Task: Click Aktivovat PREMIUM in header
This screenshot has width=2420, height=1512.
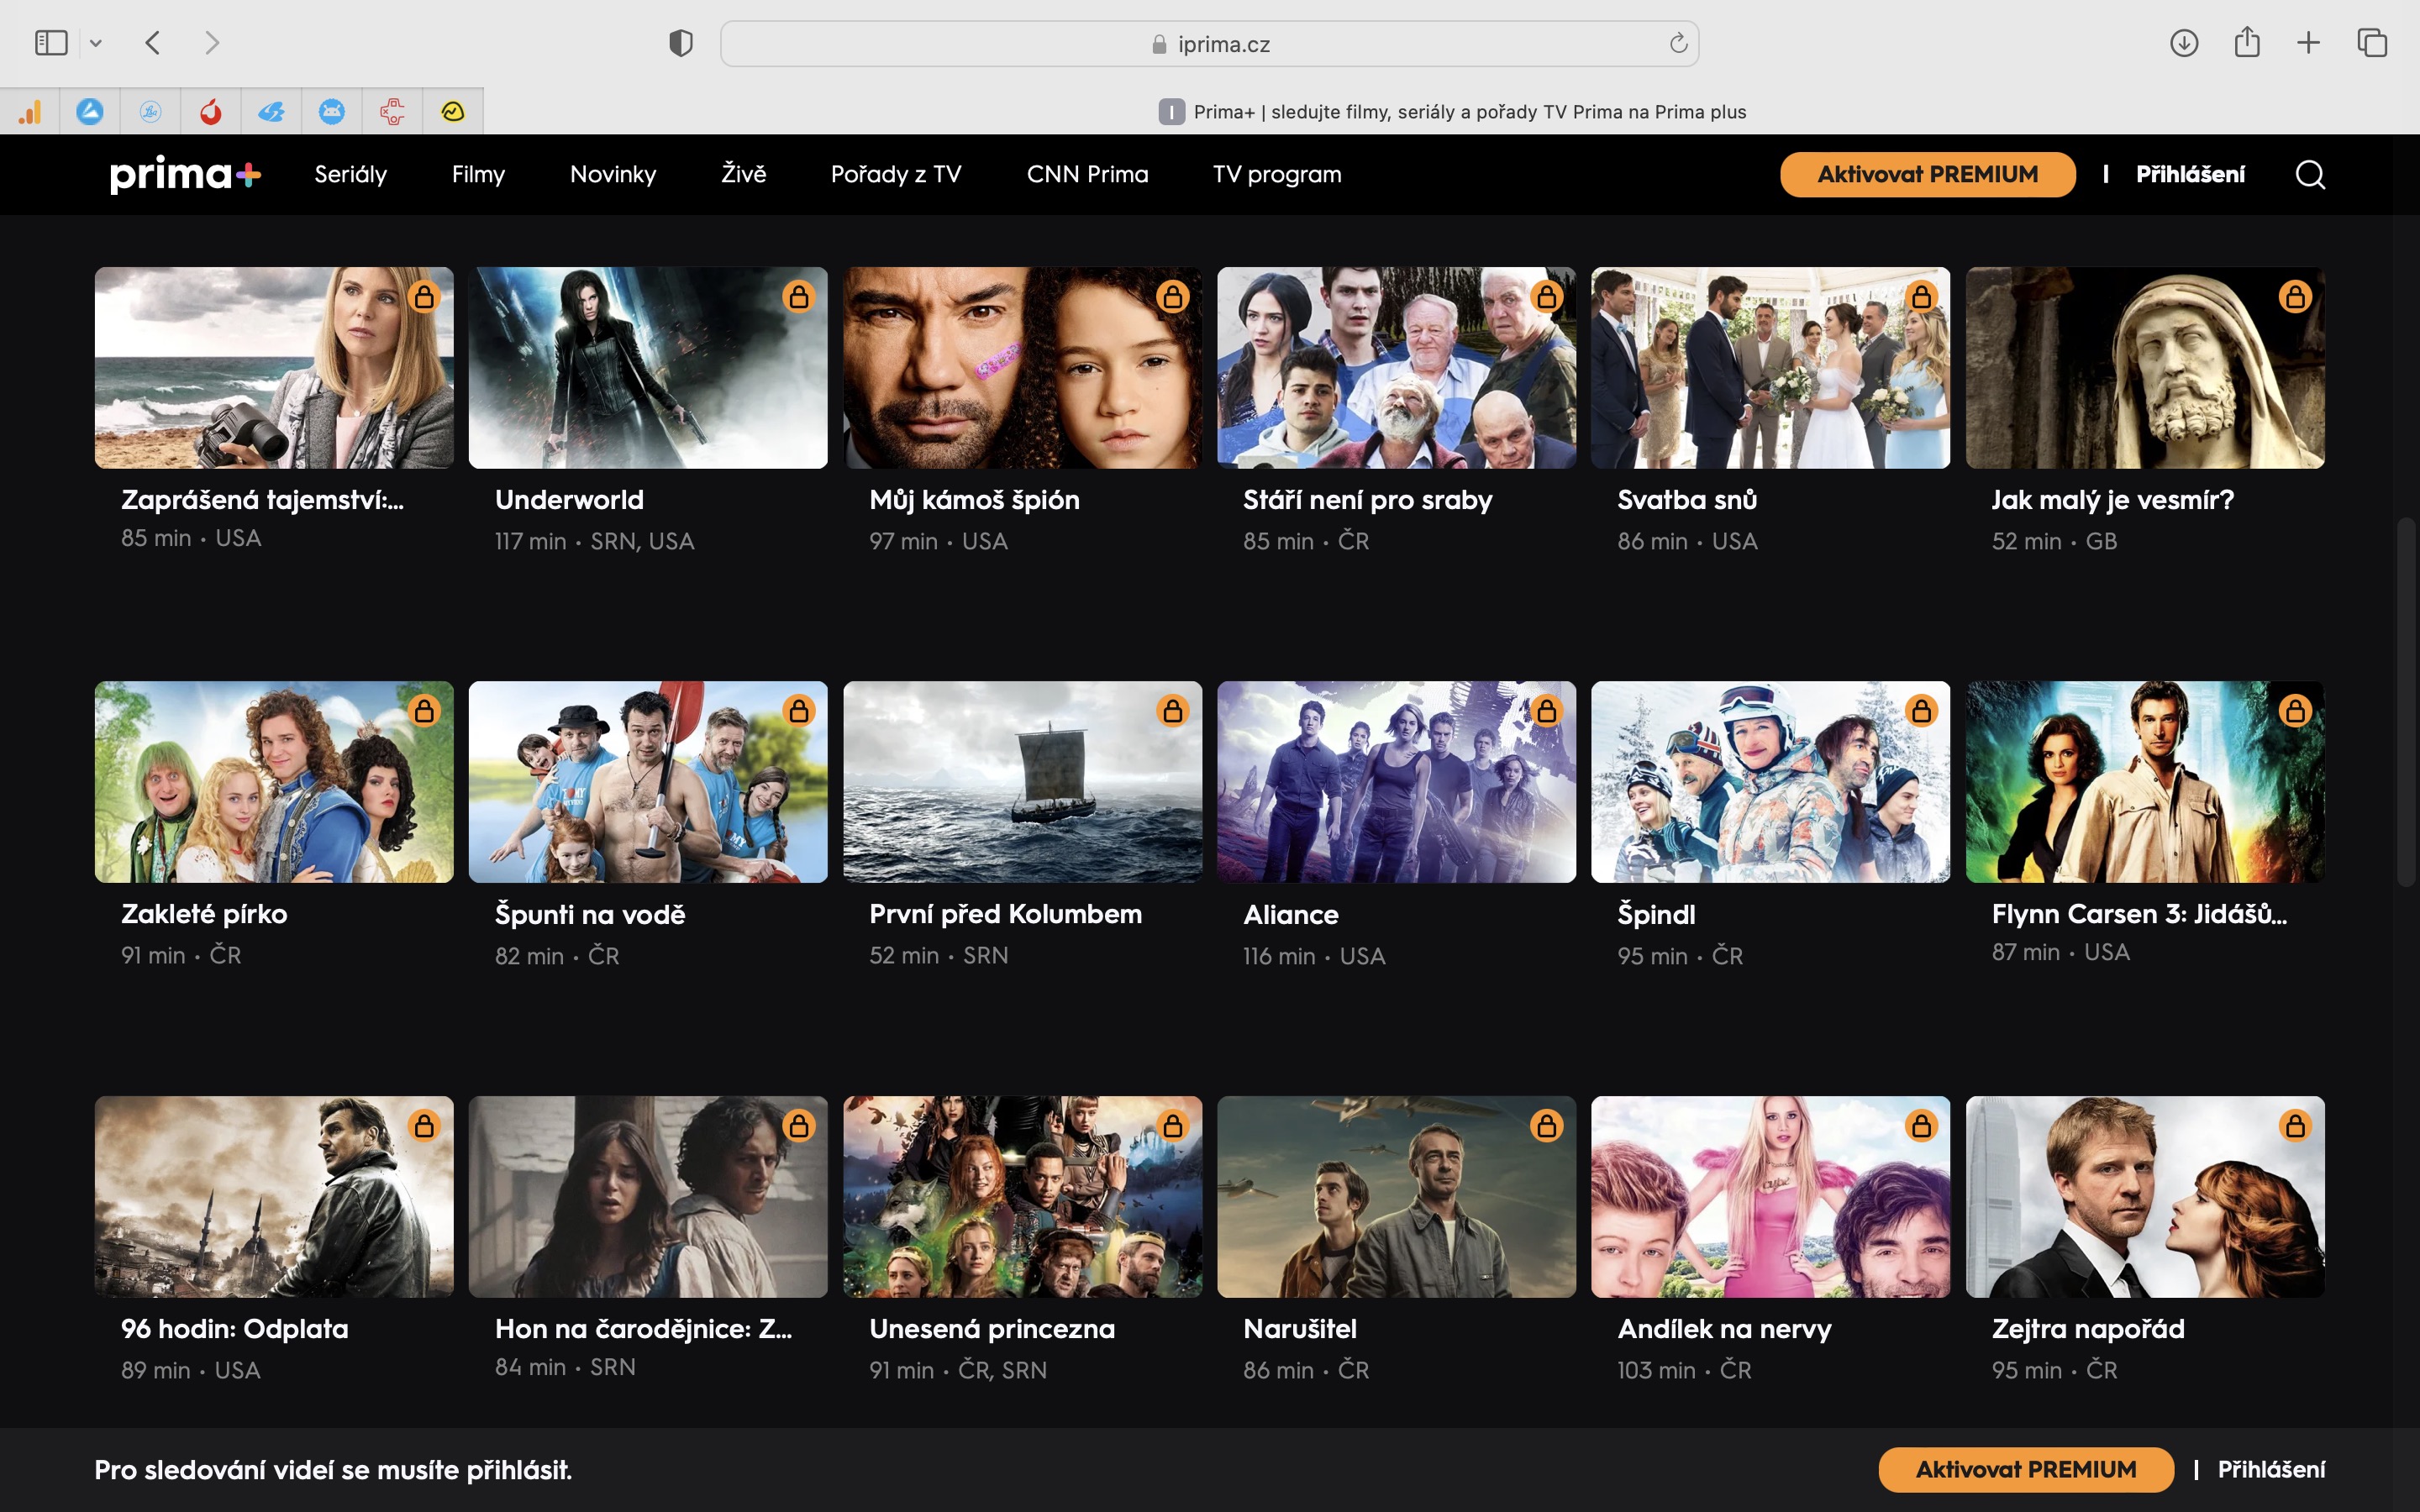Action: [1926, 175]
